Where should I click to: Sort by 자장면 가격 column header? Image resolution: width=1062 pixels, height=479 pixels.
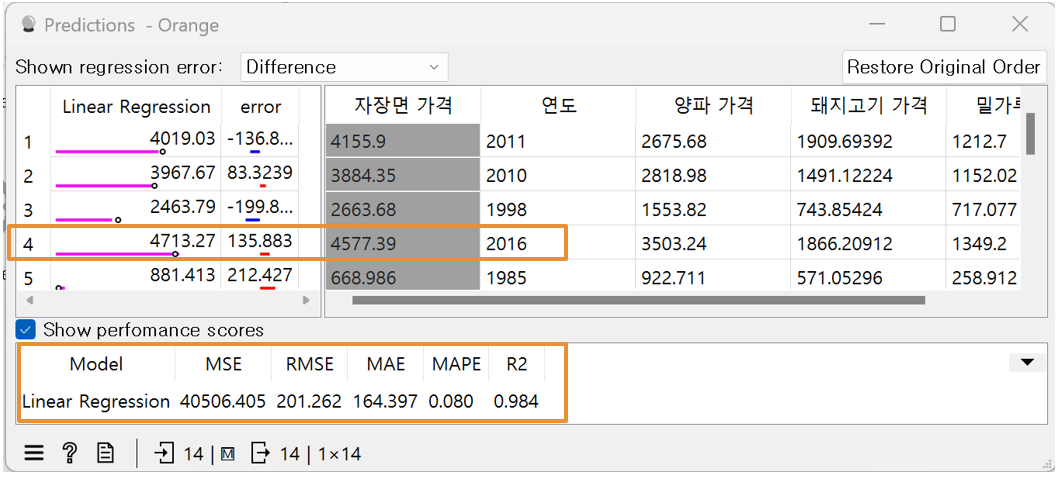coord(403,106)
